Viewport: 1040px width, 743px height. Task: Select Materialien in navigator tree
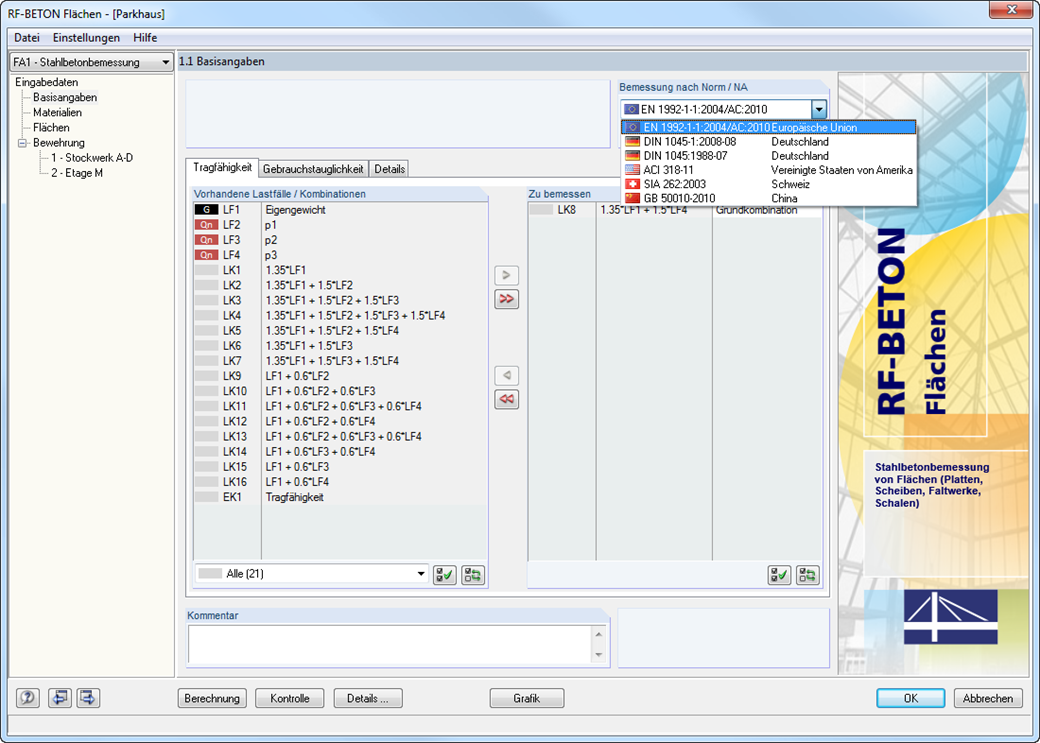(57, 113)
